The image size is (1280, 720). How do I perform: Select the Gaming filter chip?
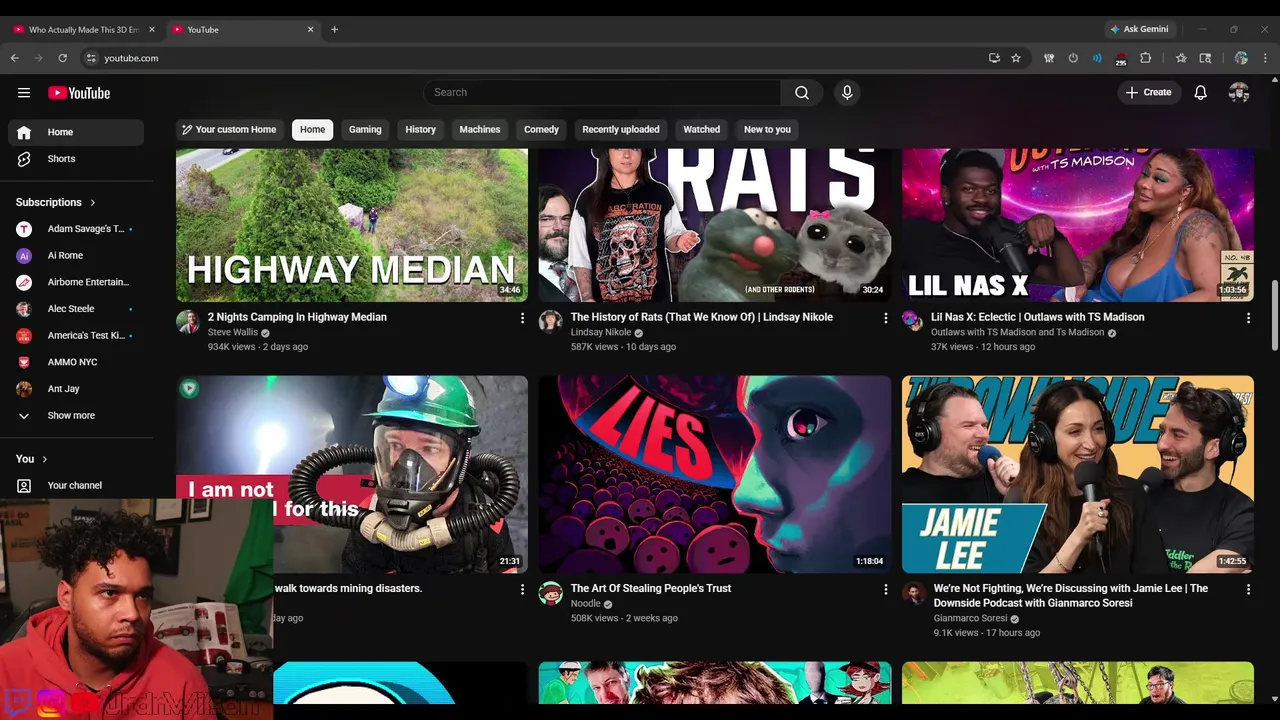[x=365, y=129]
